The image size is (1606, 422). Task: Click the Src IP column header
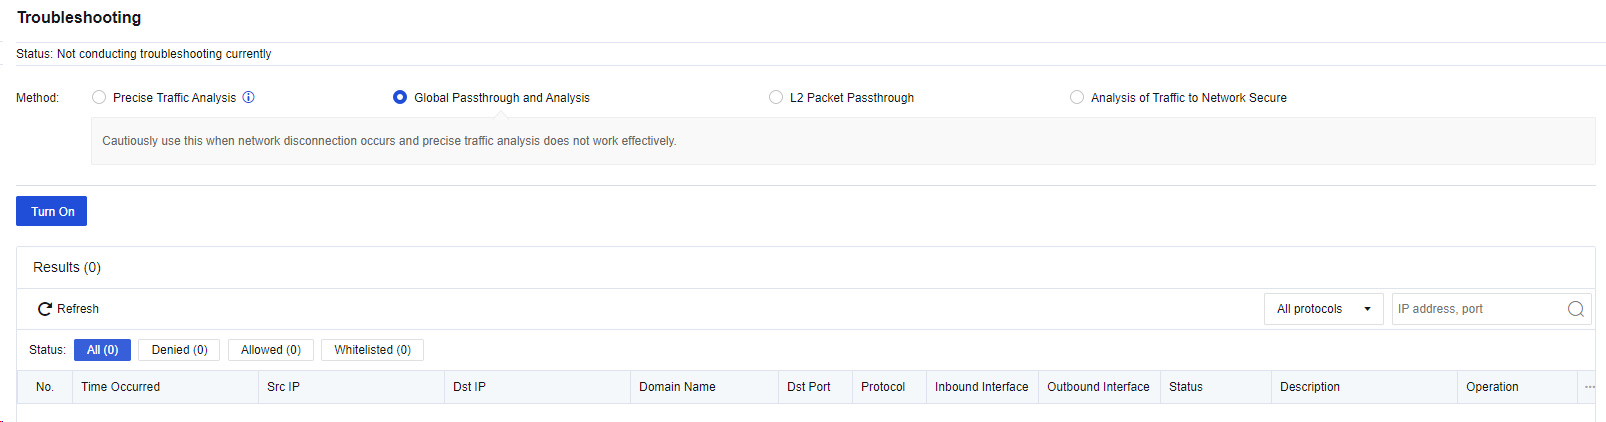[283, 387]
